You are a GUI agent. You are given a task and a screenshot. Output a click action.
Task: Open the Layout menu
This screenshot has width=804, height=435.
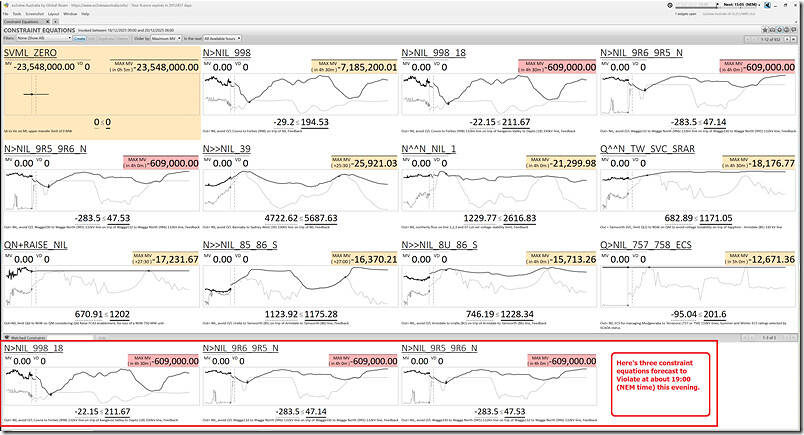53,14
